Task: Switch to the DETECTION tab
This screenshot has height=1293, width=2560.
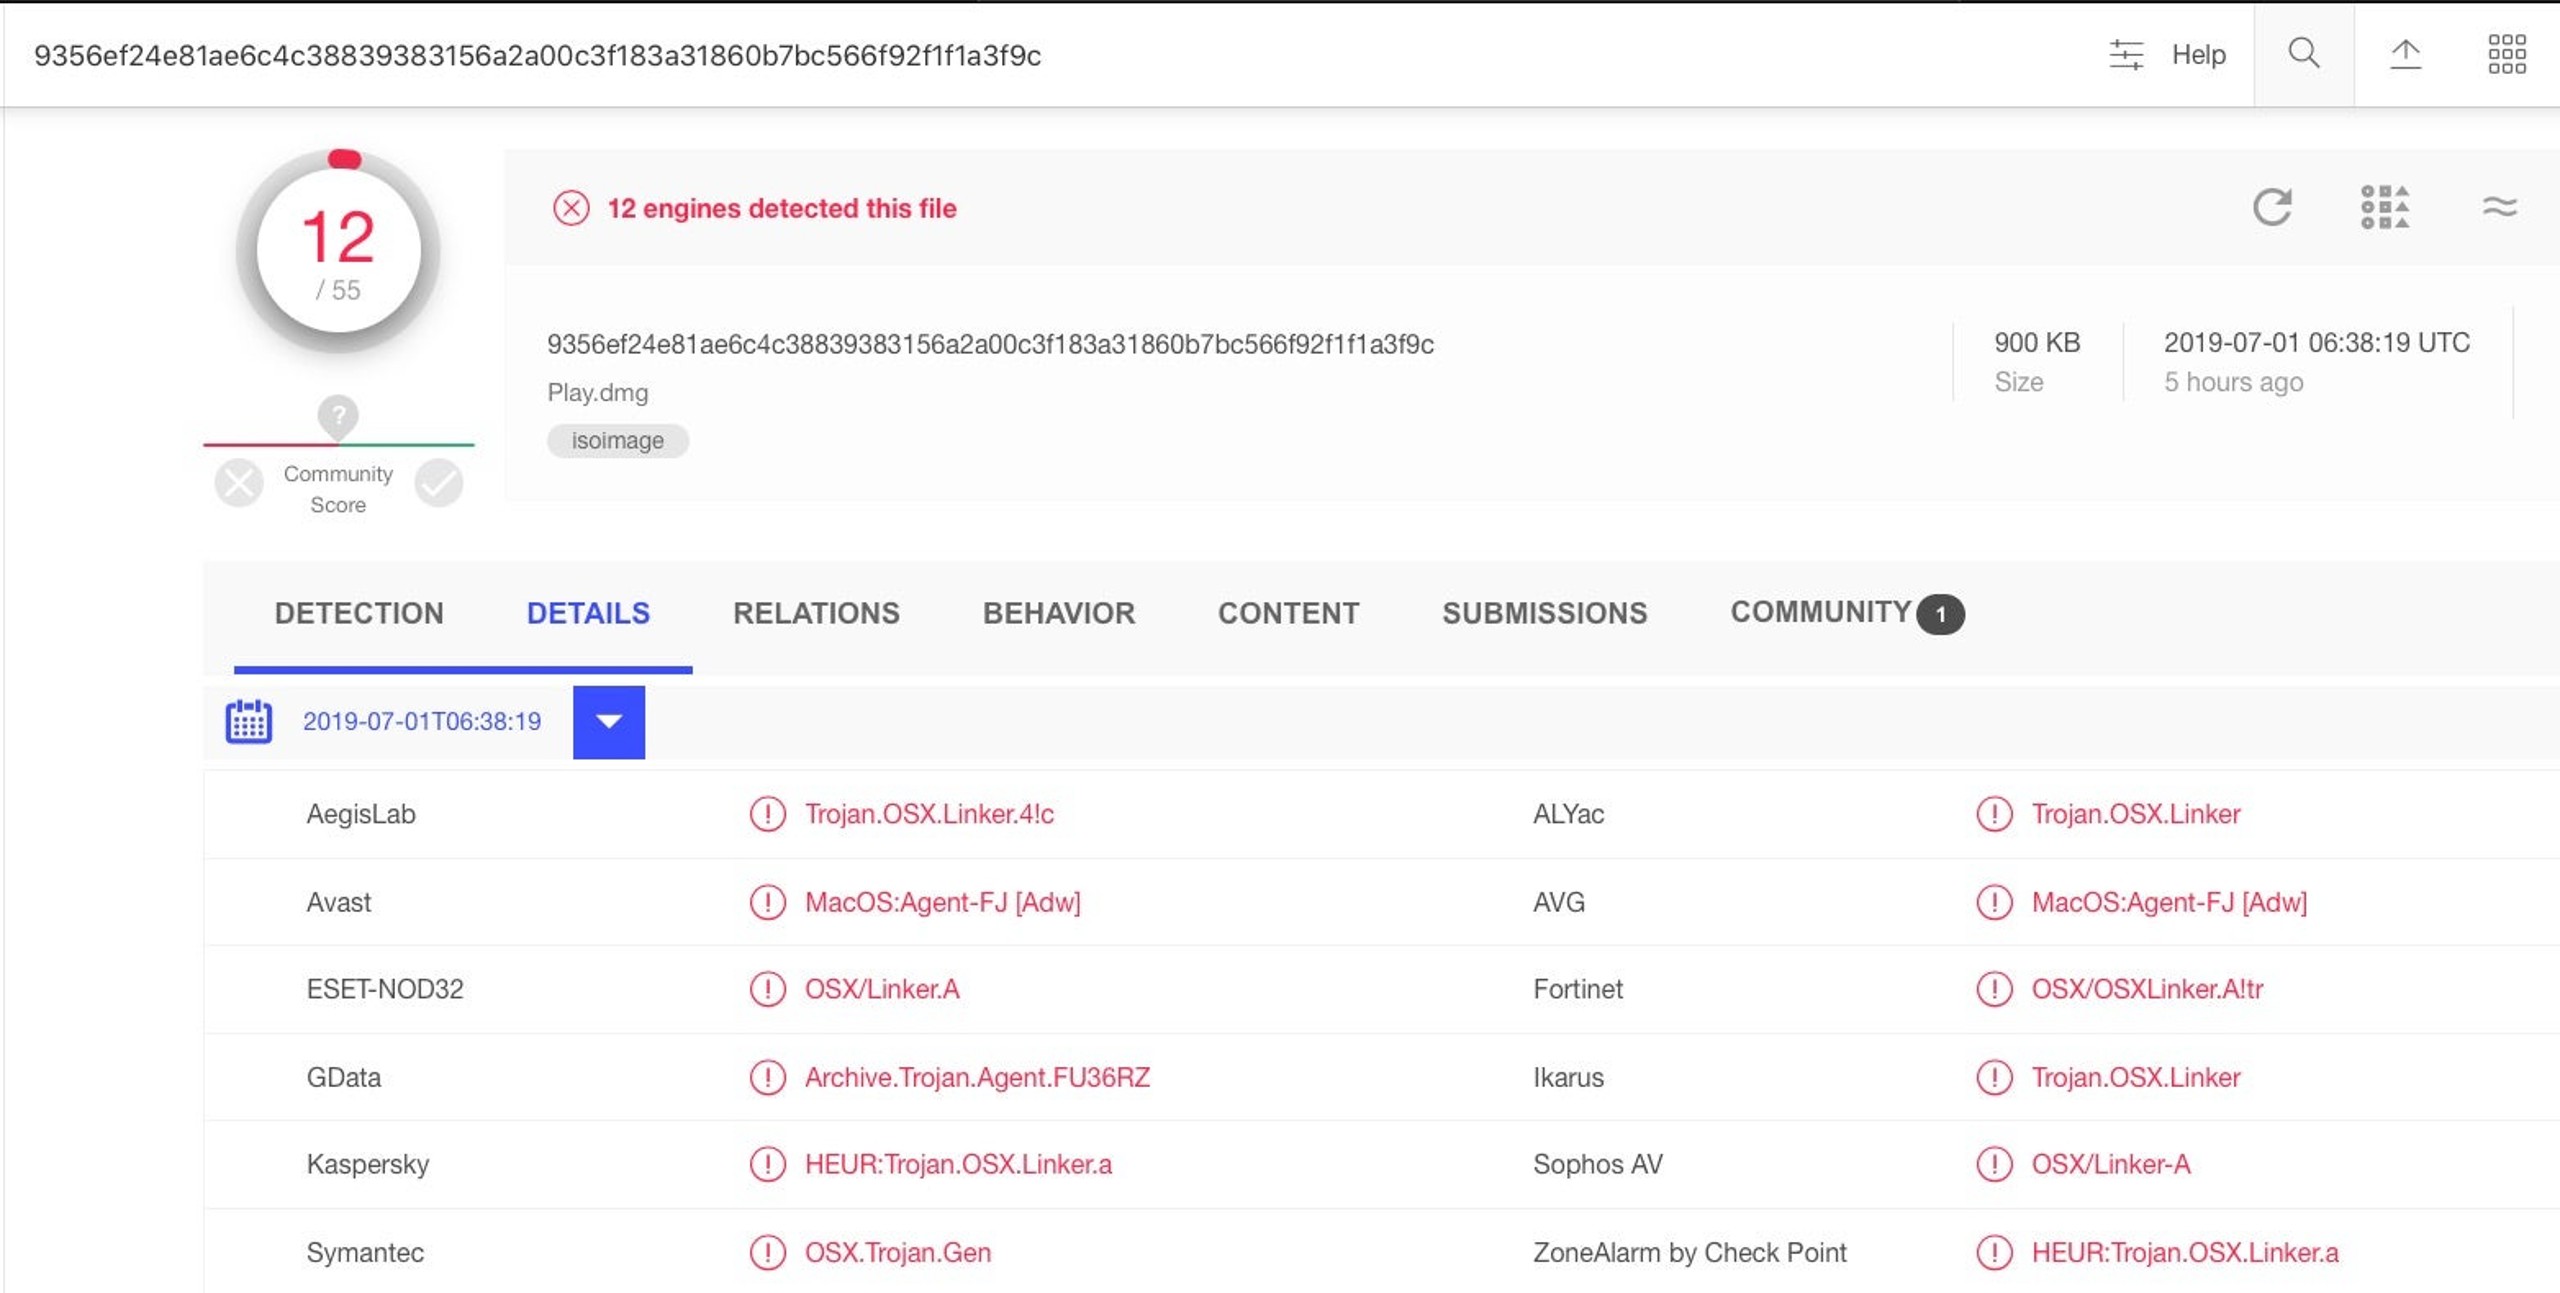Action: pyautogui.click(x=359, y=613)
